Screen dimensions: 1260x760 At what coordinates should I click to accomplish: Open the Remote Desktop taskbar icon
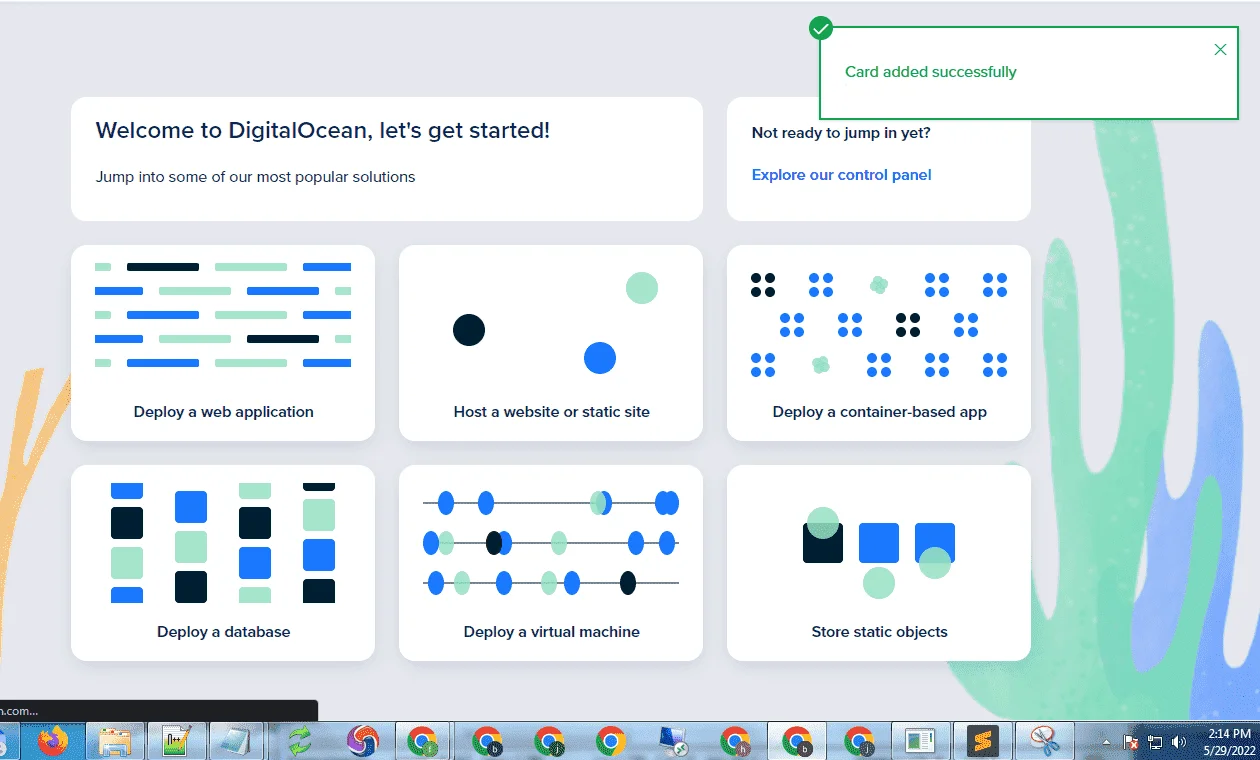coord(673,741)
